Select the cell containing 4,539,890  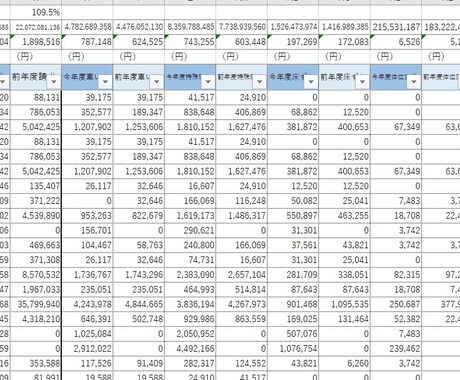pos(36,216)
